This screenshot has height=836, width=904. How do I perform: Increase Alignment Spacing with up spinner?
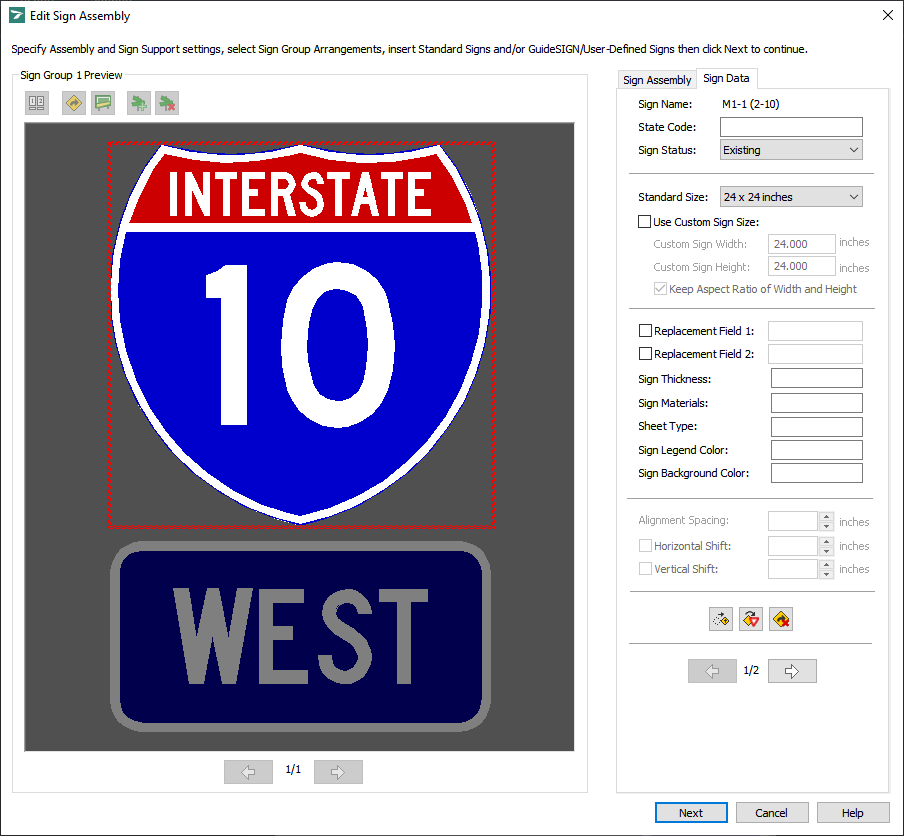(x=826, y=517)
